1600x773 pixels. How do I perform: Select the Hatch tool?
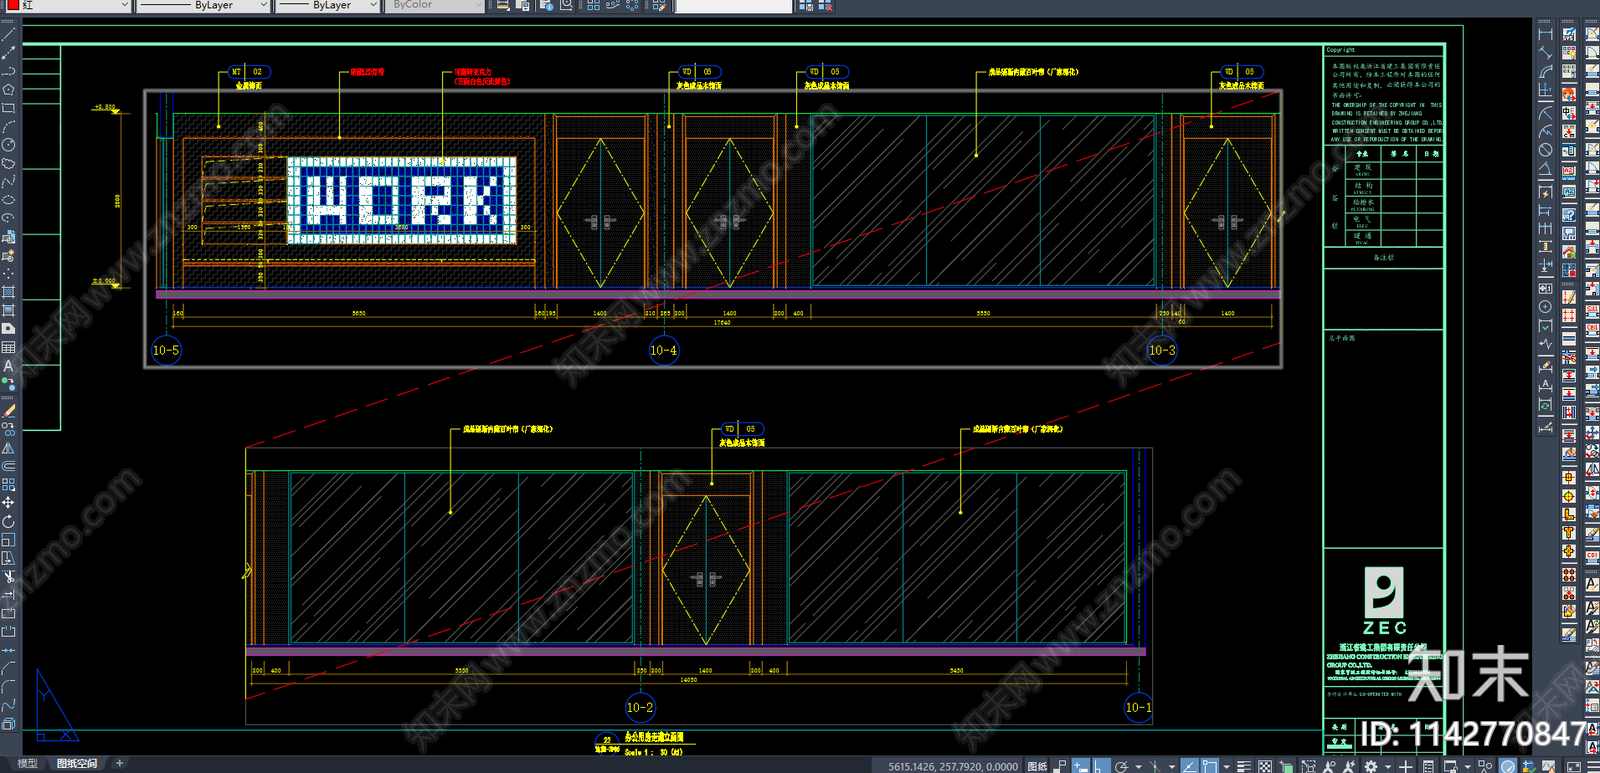[8, 292]
